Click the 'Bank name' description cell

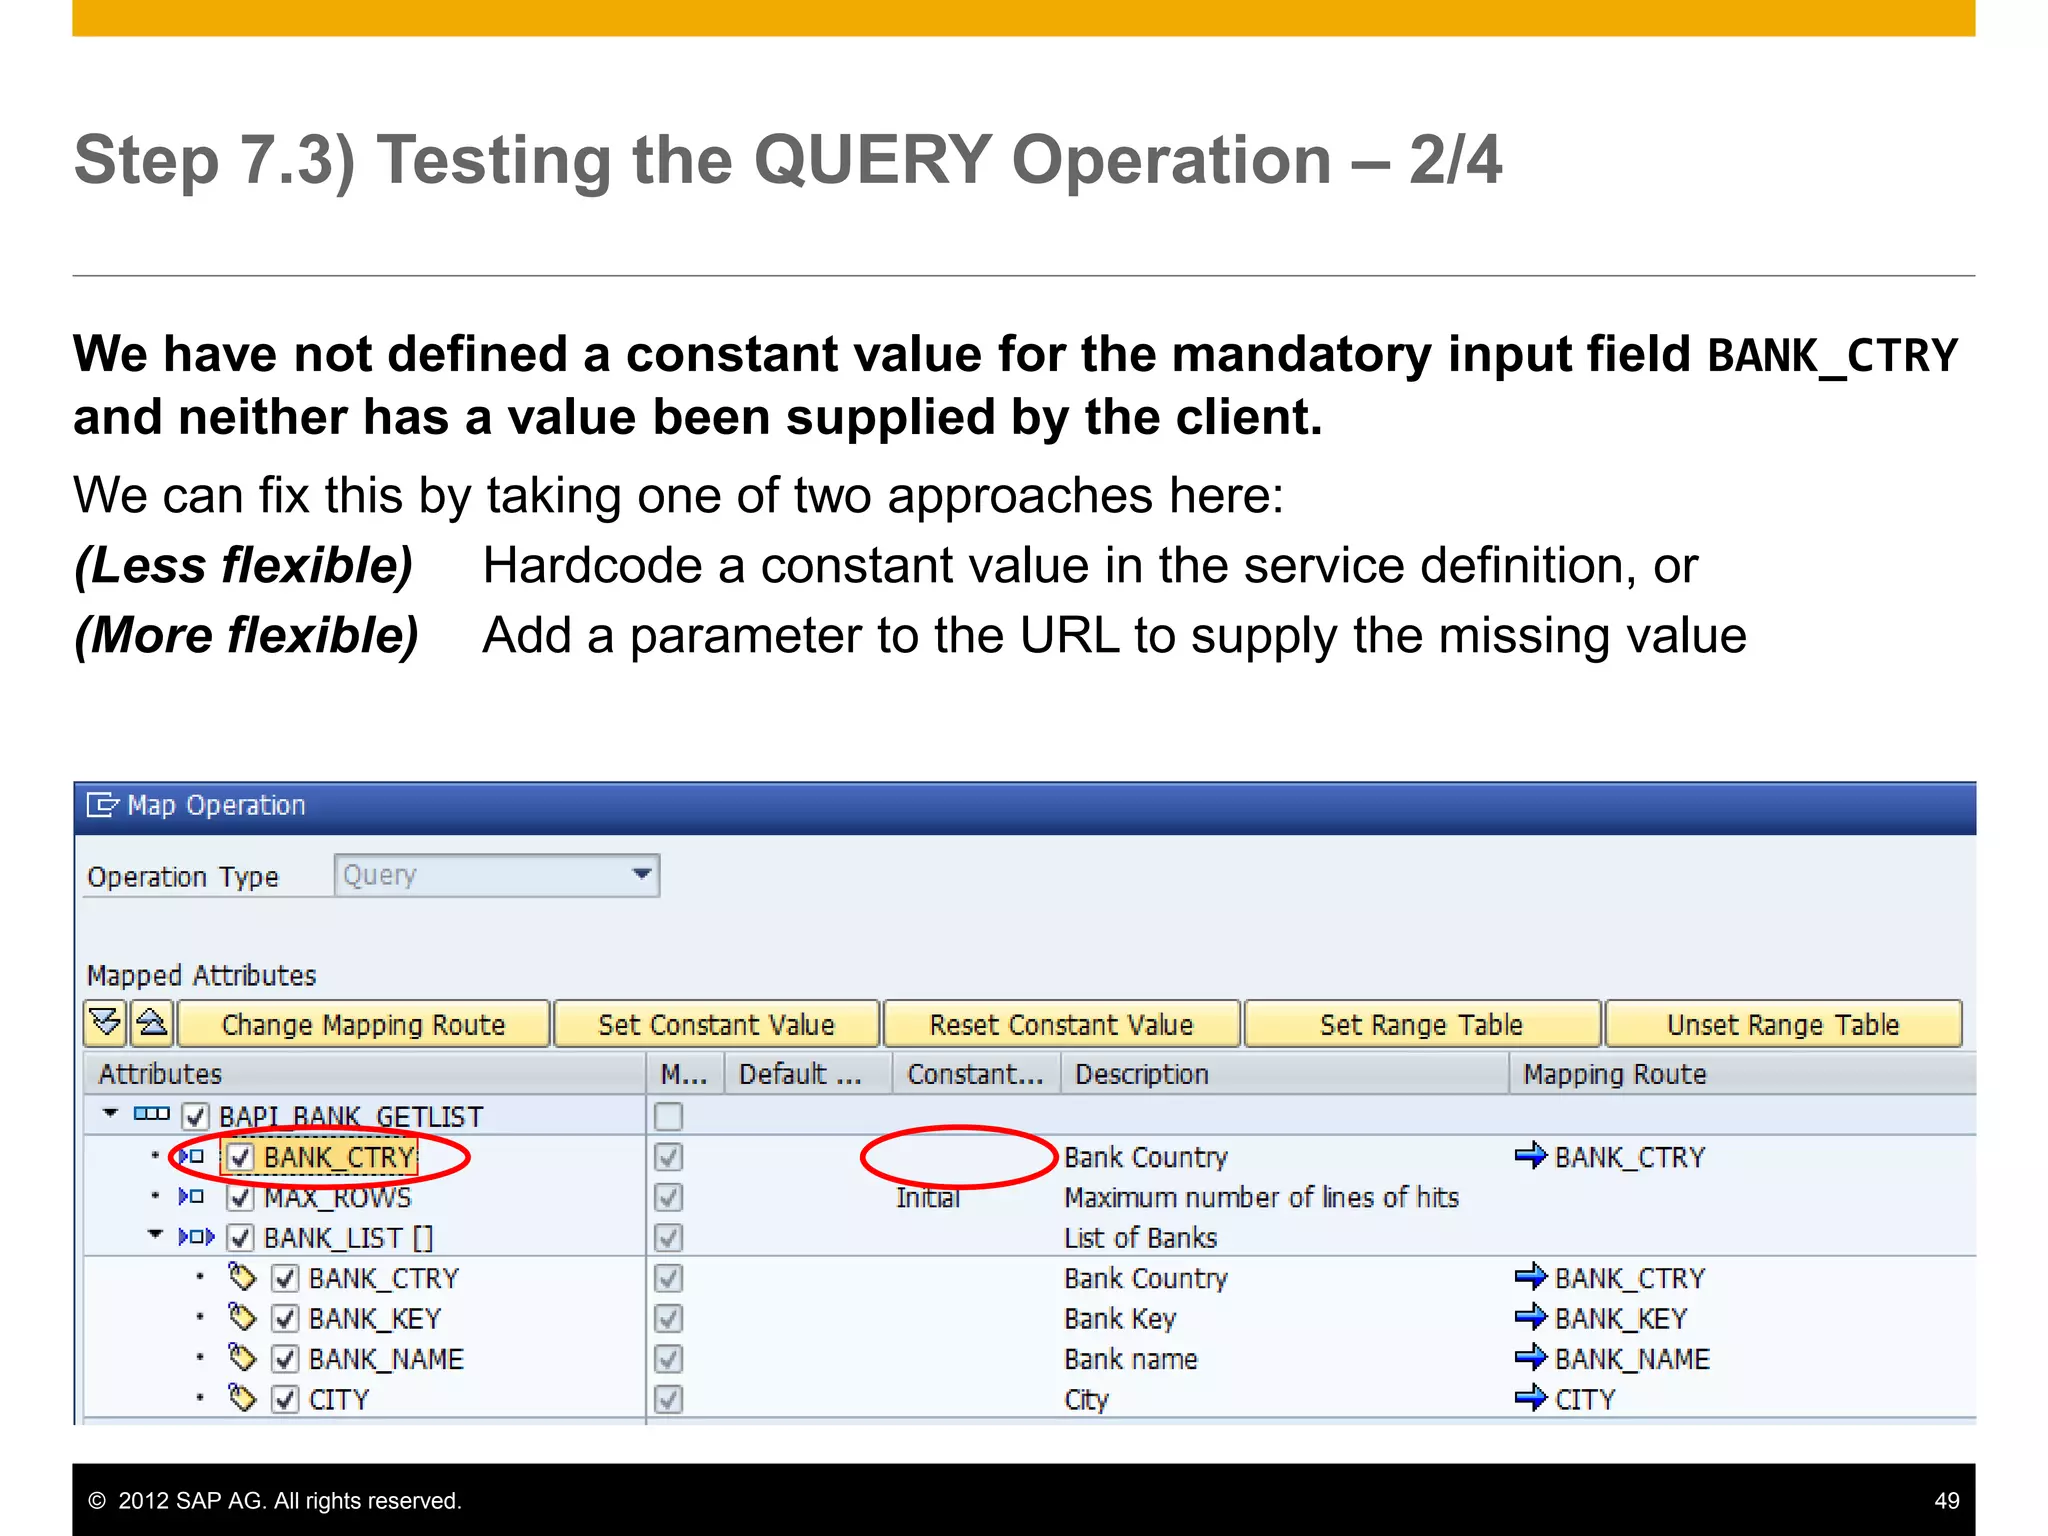[x=1131, y=1359]
